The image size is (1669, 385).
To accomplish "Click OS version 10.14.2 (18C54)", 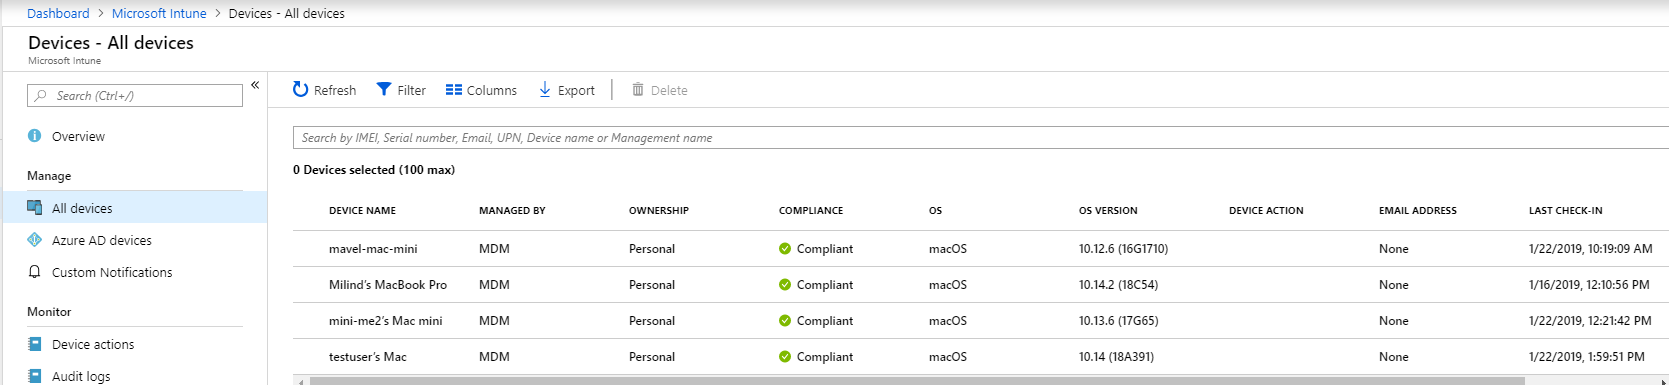I will (x=1118, y=285).
